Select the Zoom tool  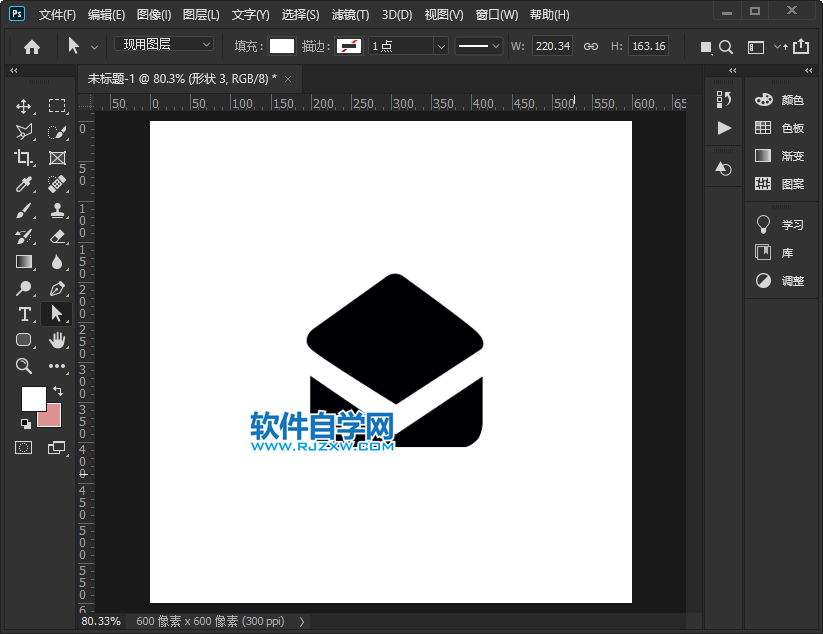pyautogui.click(x=24, y=367)
